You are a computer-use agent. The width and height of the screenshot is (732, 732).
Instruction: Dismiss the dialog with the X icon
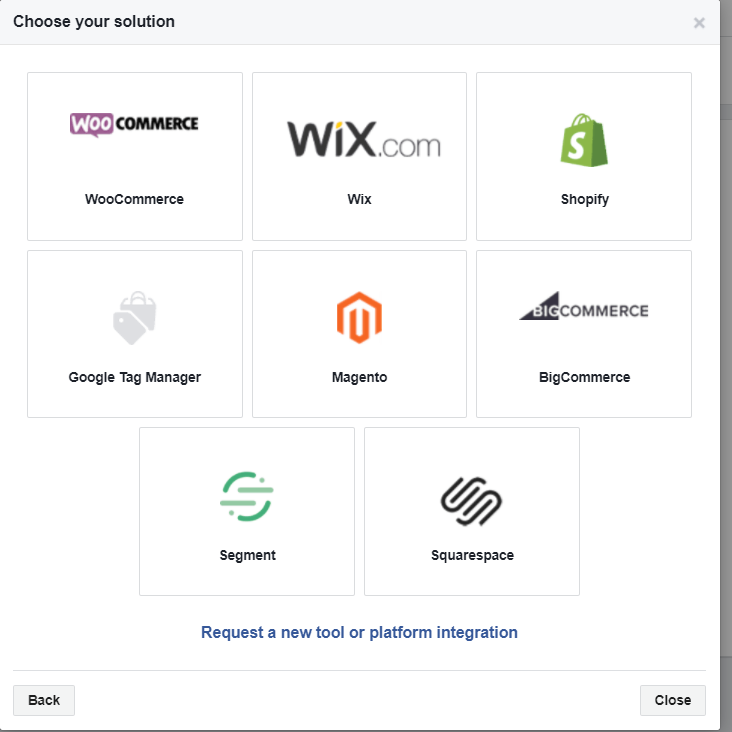click(699, 23)
